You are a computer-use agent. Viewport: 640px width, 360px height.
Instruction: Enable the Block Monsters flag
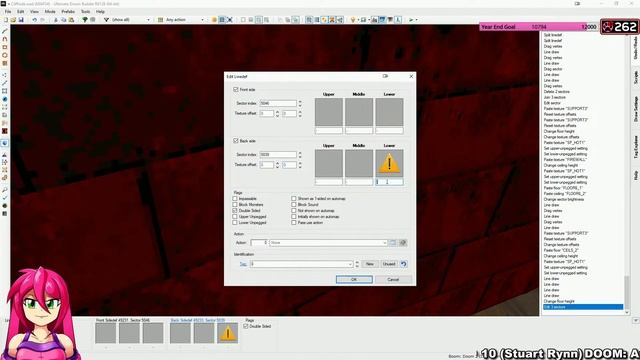235,205
